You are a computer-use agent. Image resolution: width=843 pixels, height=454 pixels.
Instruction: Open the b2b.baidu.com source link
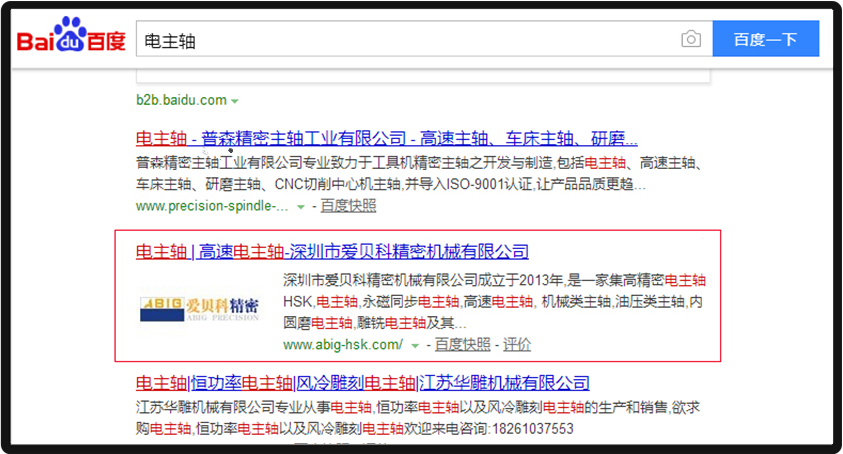181,101
